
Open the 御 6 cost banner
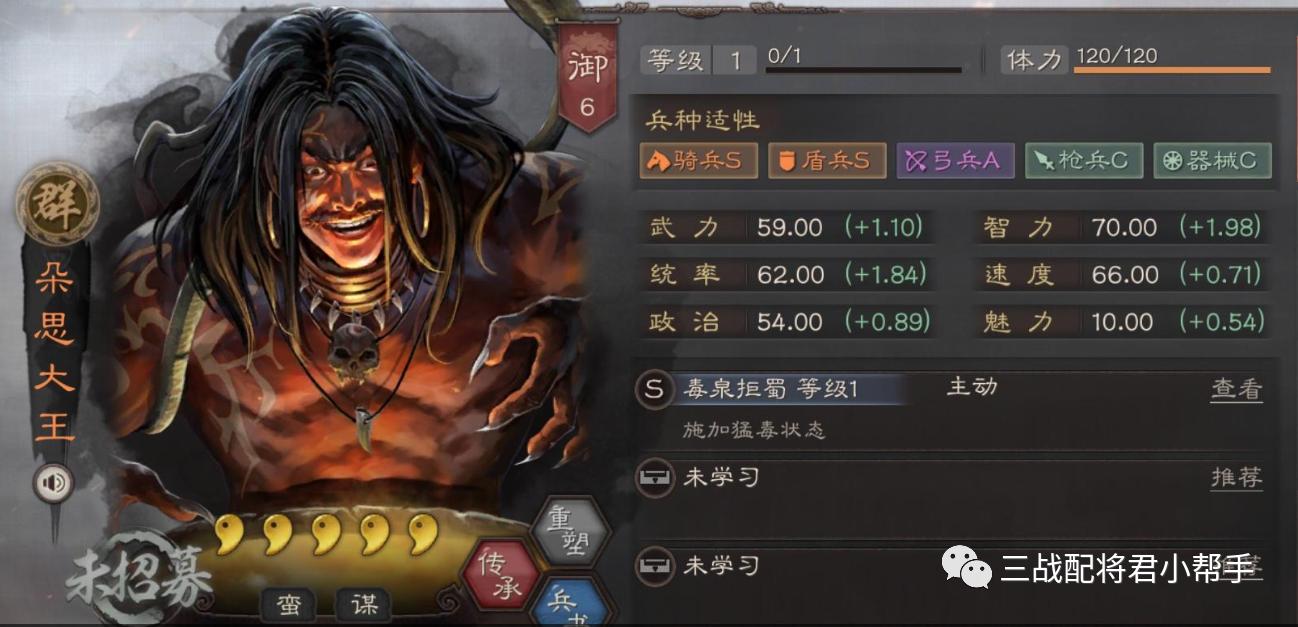[586, 86]
